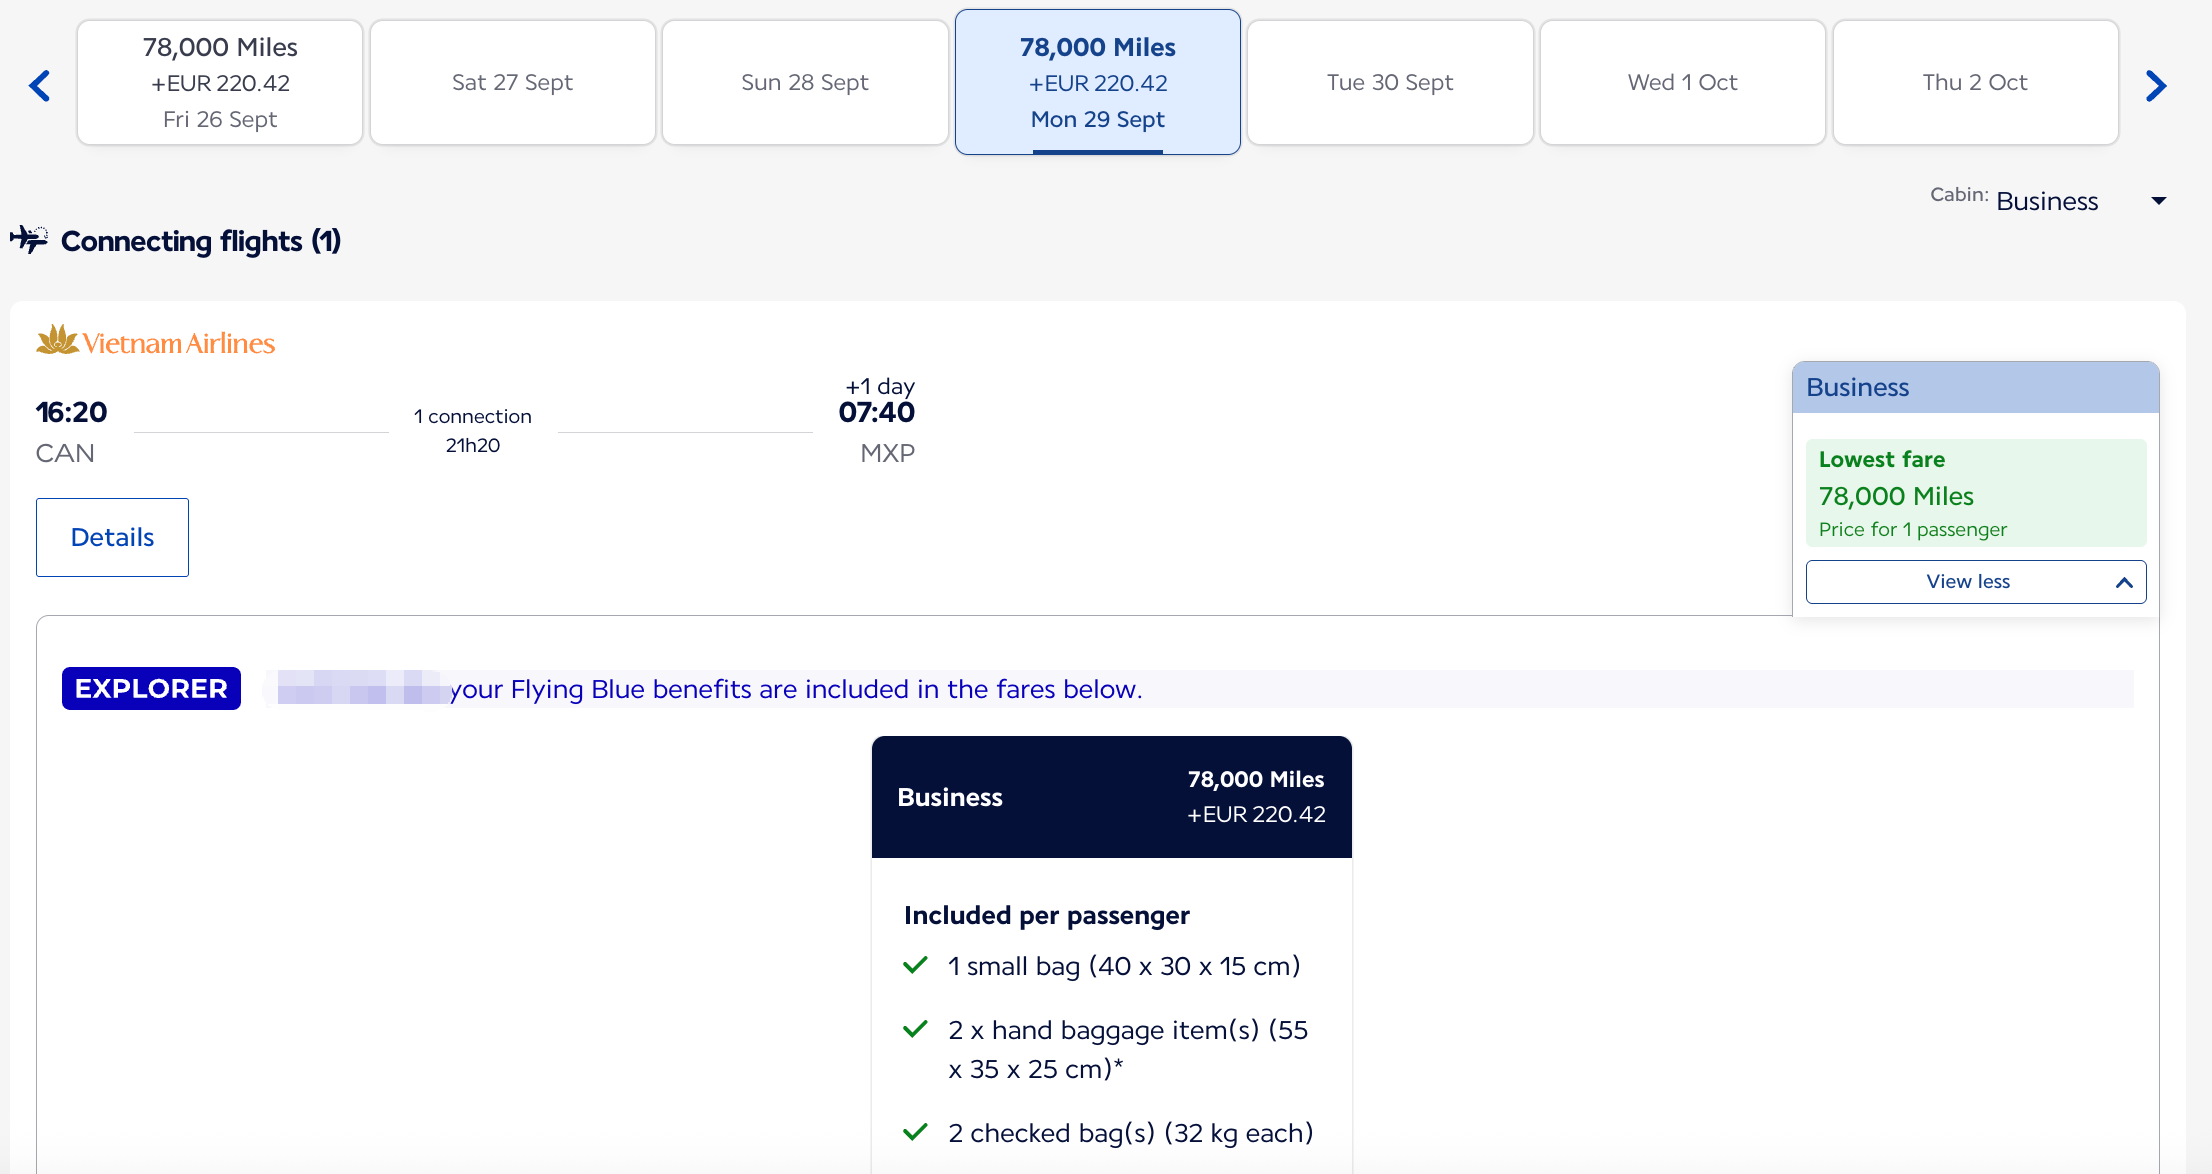Select the Thu 2 Oct date tab
The width and height of the screenshot is (2212, 1174).
[1975, 83]
